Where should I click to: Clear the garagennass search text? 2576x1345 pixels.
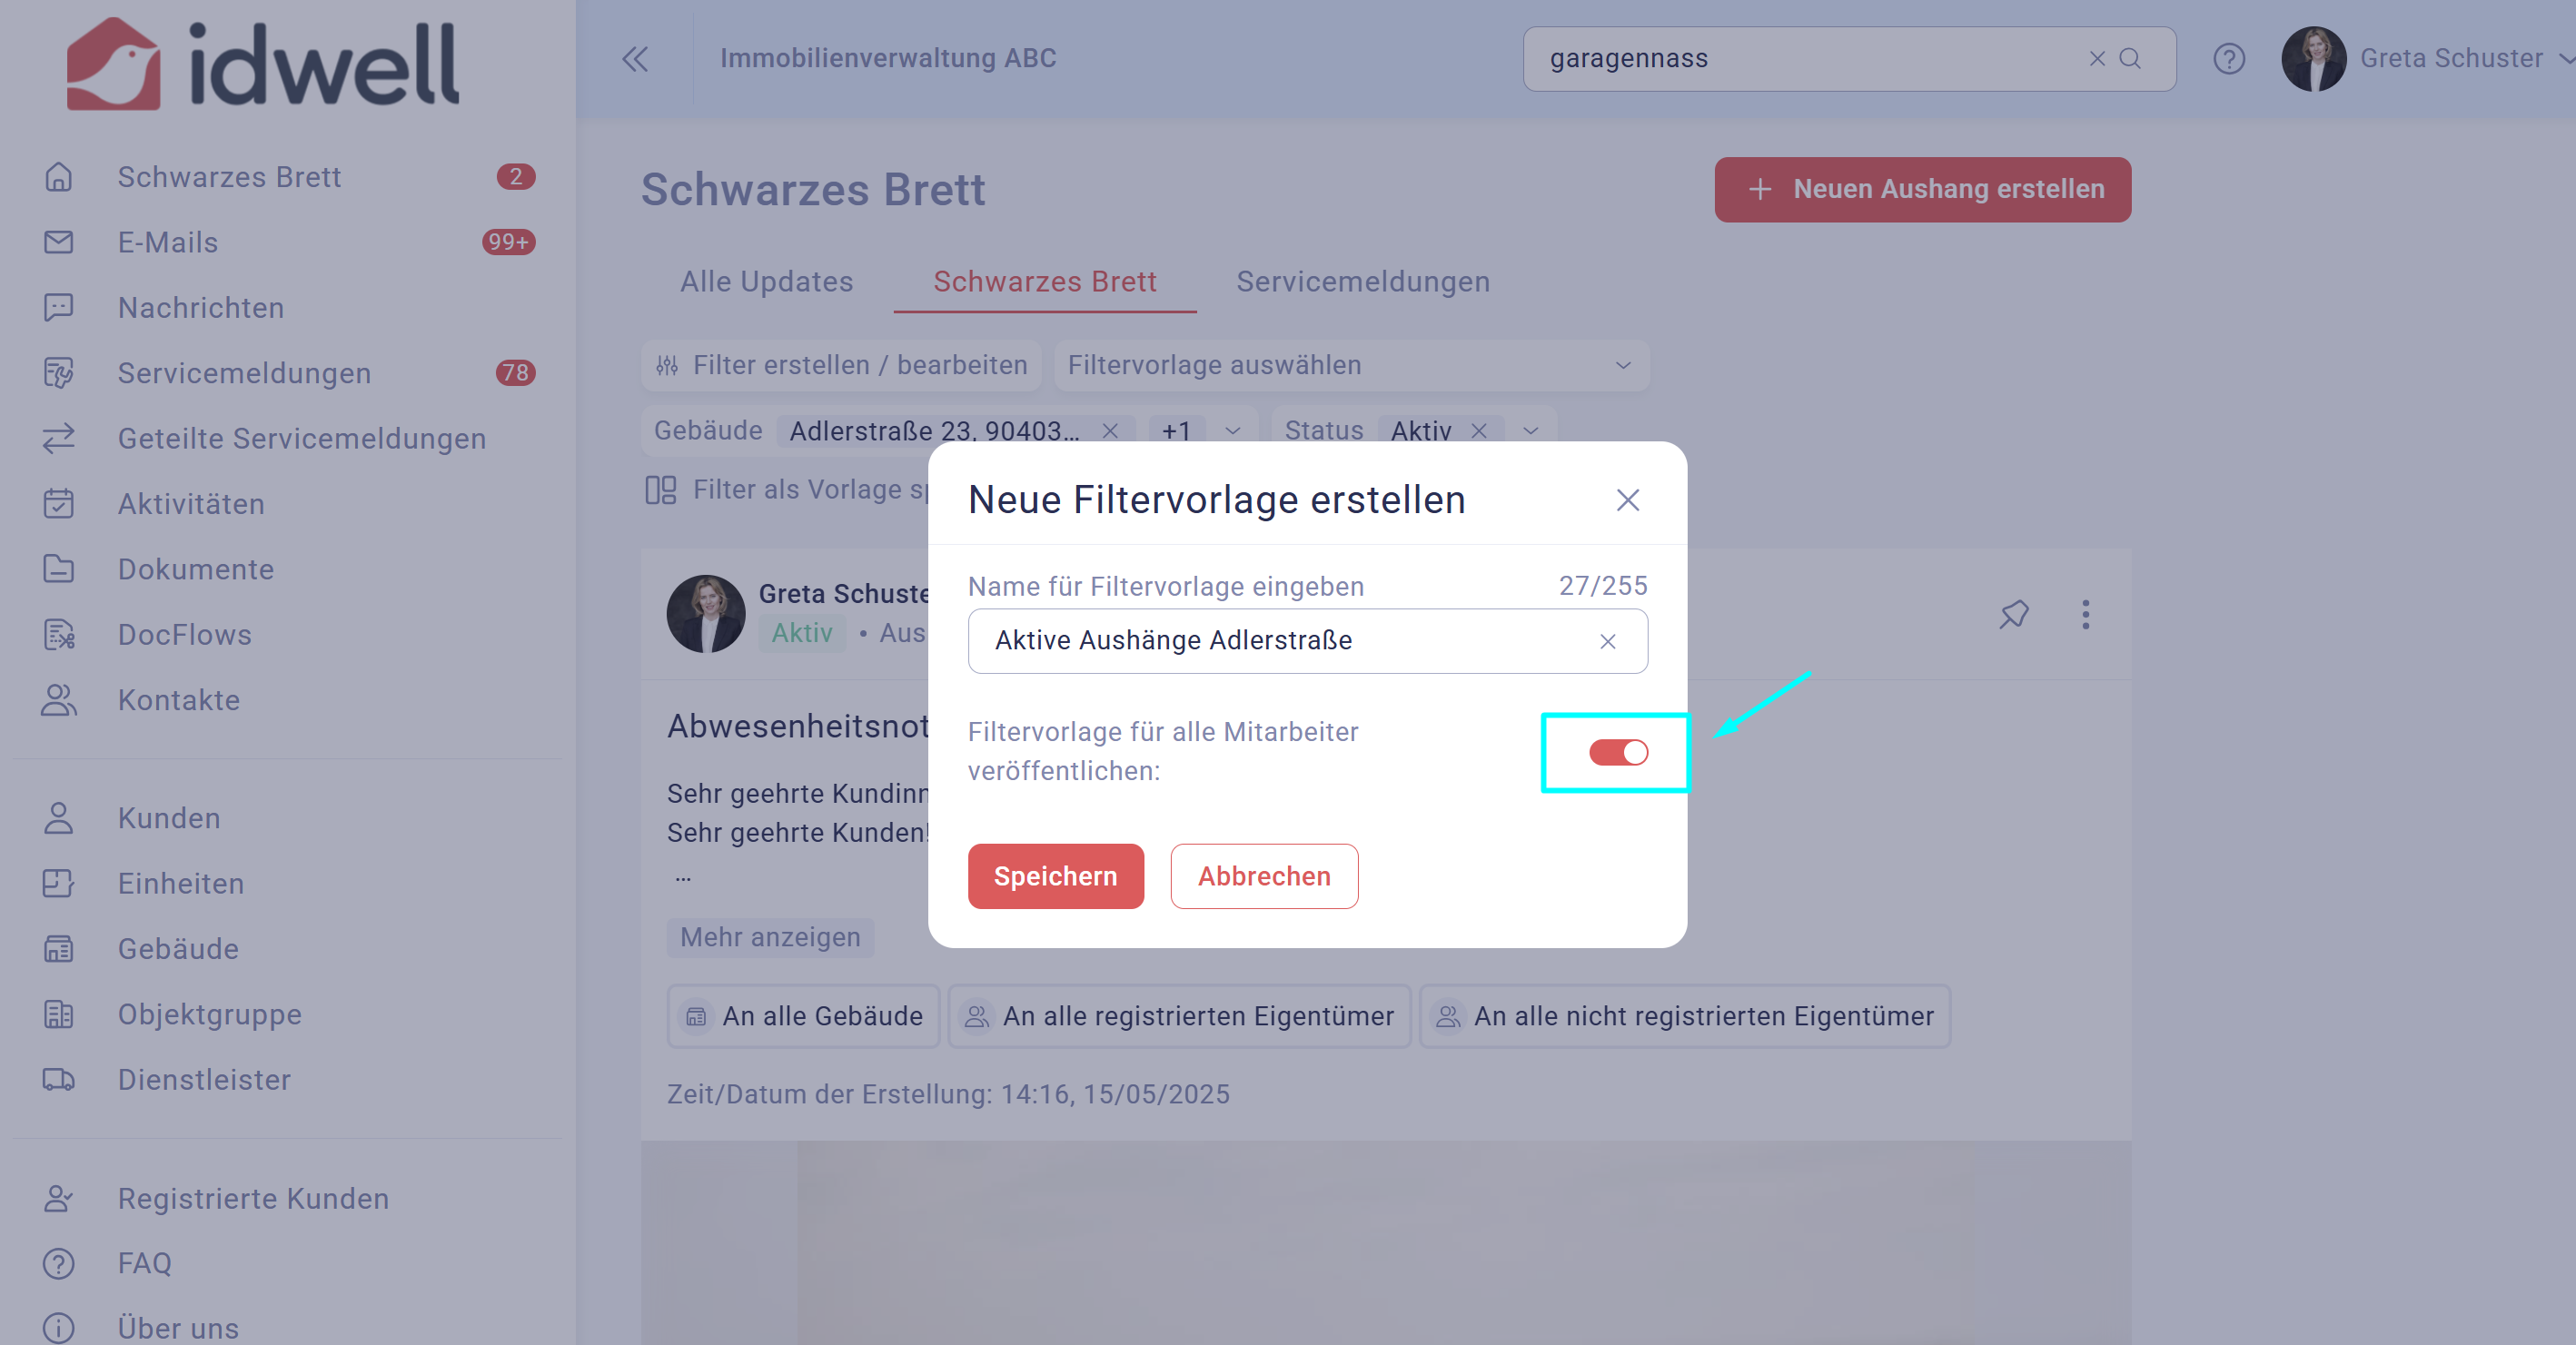tap(2097, 59)
